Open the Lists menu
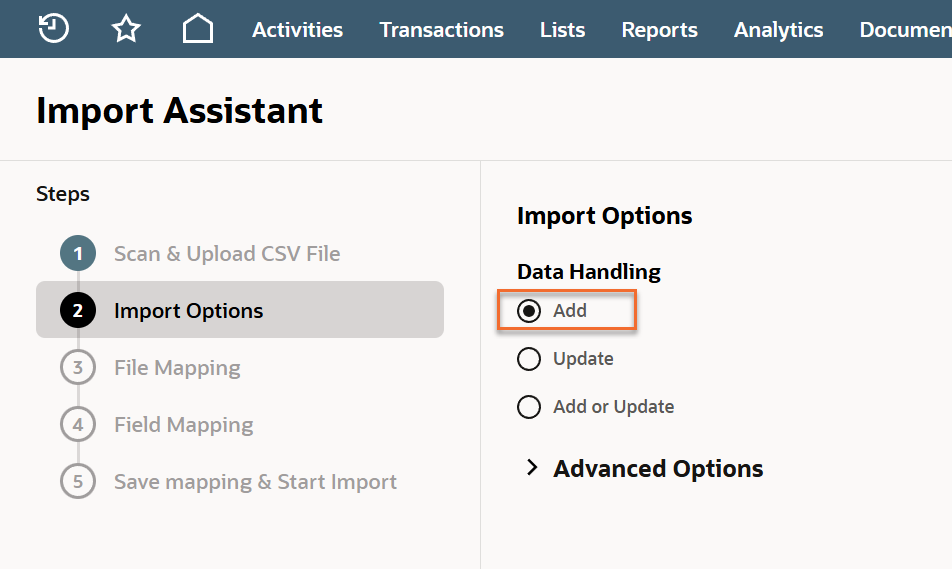952x569 pixels. 562,30
